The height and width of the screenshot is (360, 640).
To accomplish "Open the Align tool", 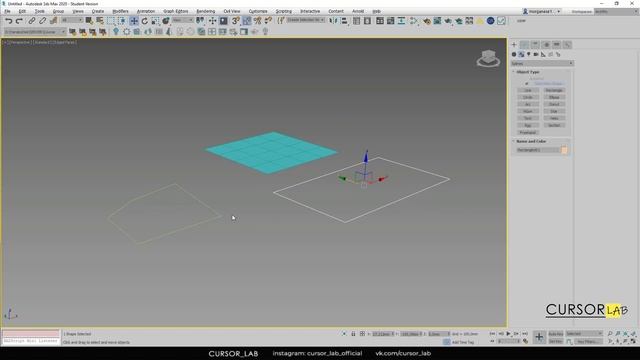I will 344,20.
